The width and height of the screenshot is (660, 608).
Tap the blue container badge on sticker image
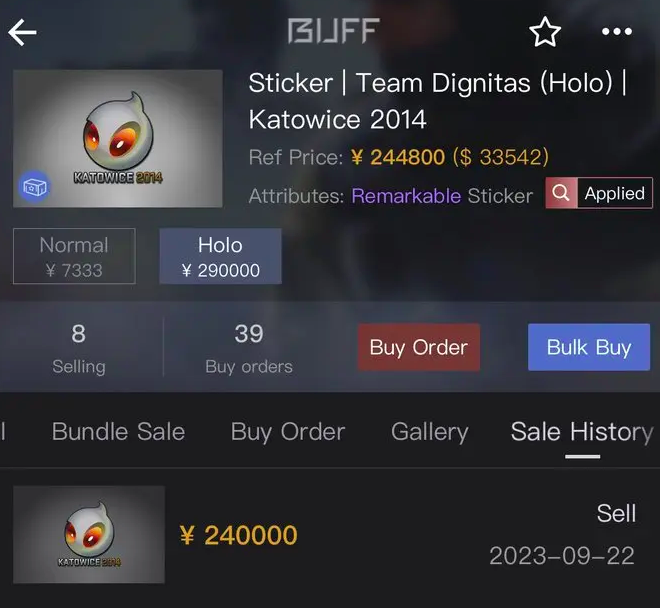point(35,187)
